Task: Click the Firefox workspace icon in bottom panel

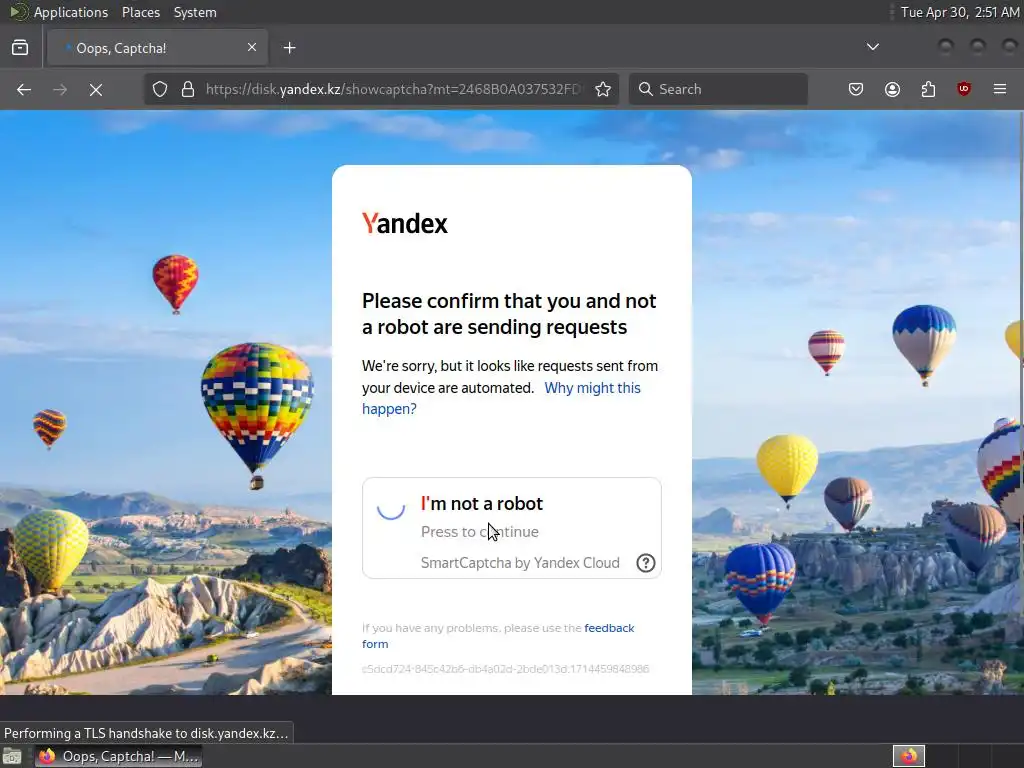Action: point(909,756)
